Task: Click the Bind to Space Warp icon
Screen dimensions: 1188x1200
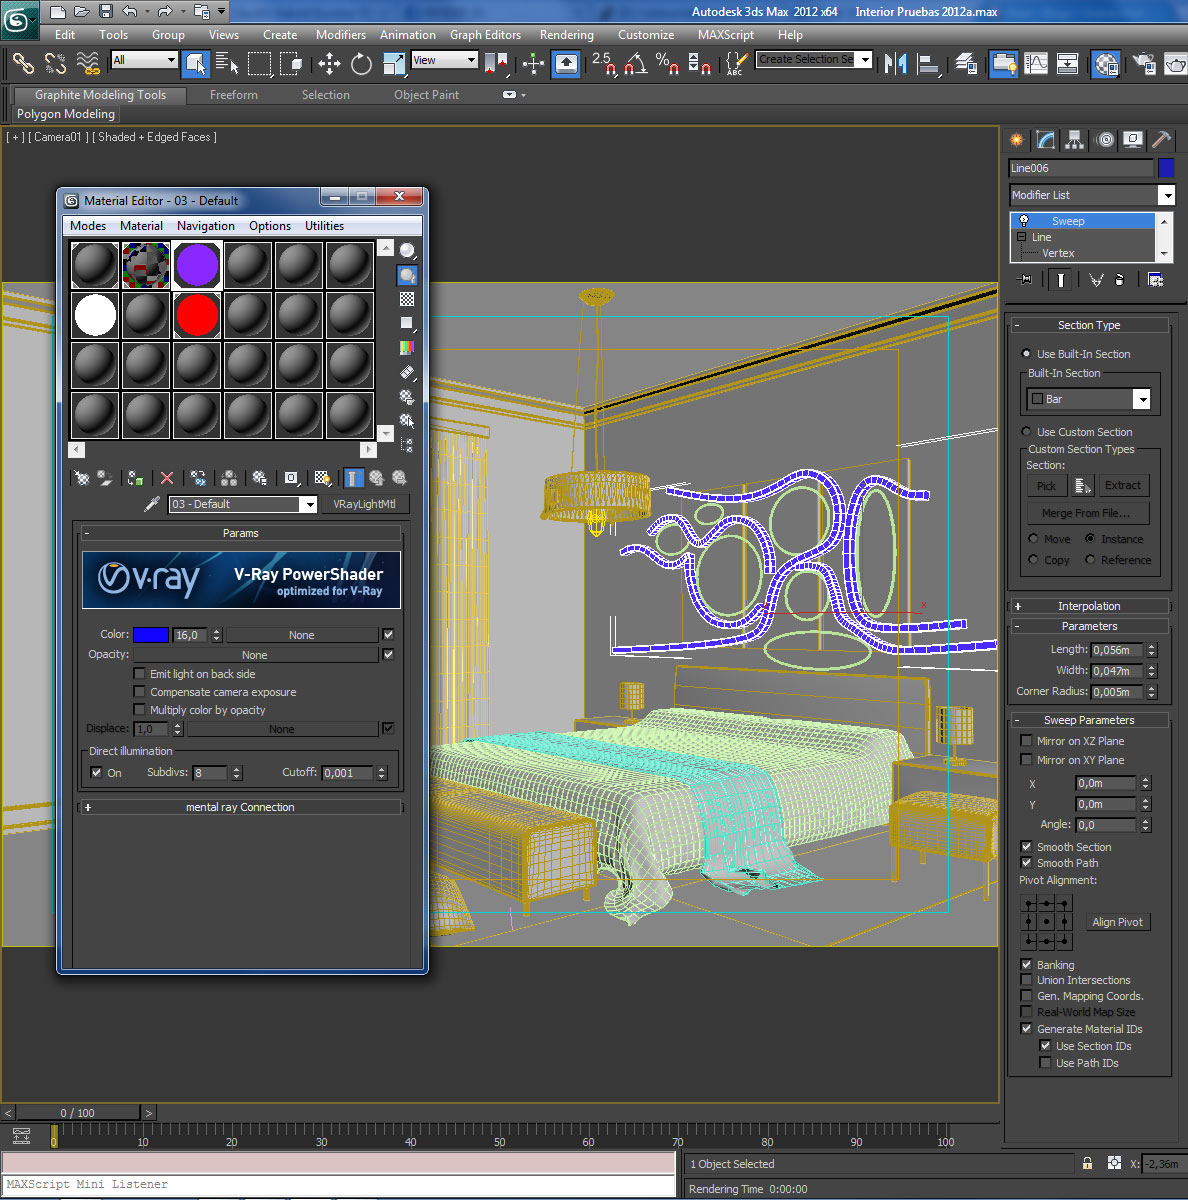Action: 88,64
